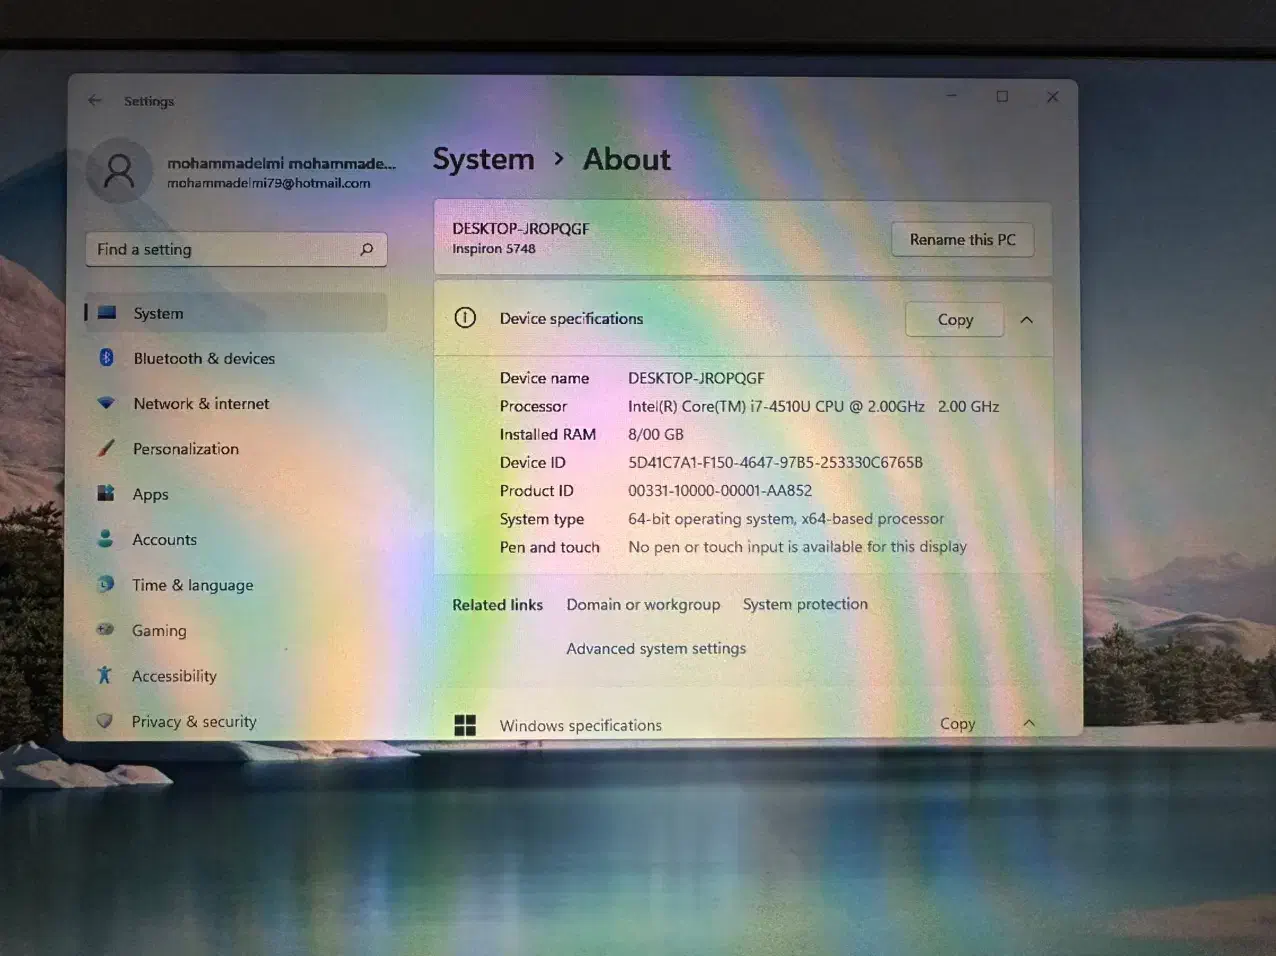Go back with the Settings back arrow
Screen dimensions: 1276x956
(95, 100)
